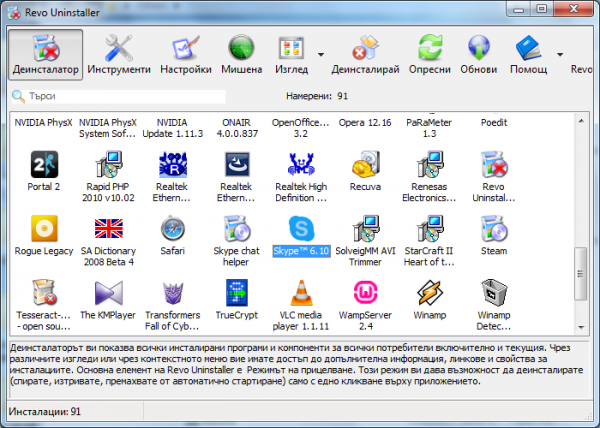This screenshot has height=428, width=600.
Task: Select StarCraft II Heart of the Swarm icon
Action: [429, 228]
